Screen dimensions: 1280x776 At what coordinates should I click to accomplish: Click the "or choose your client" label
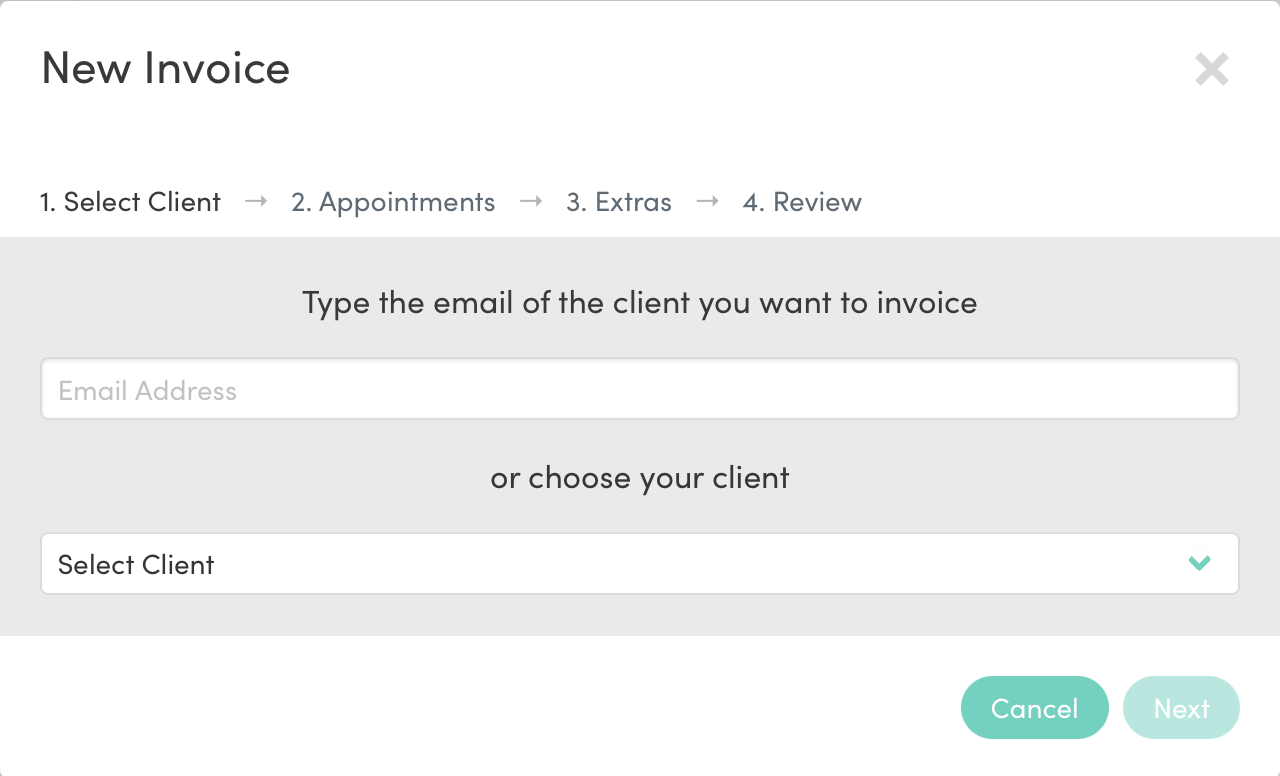639,478
